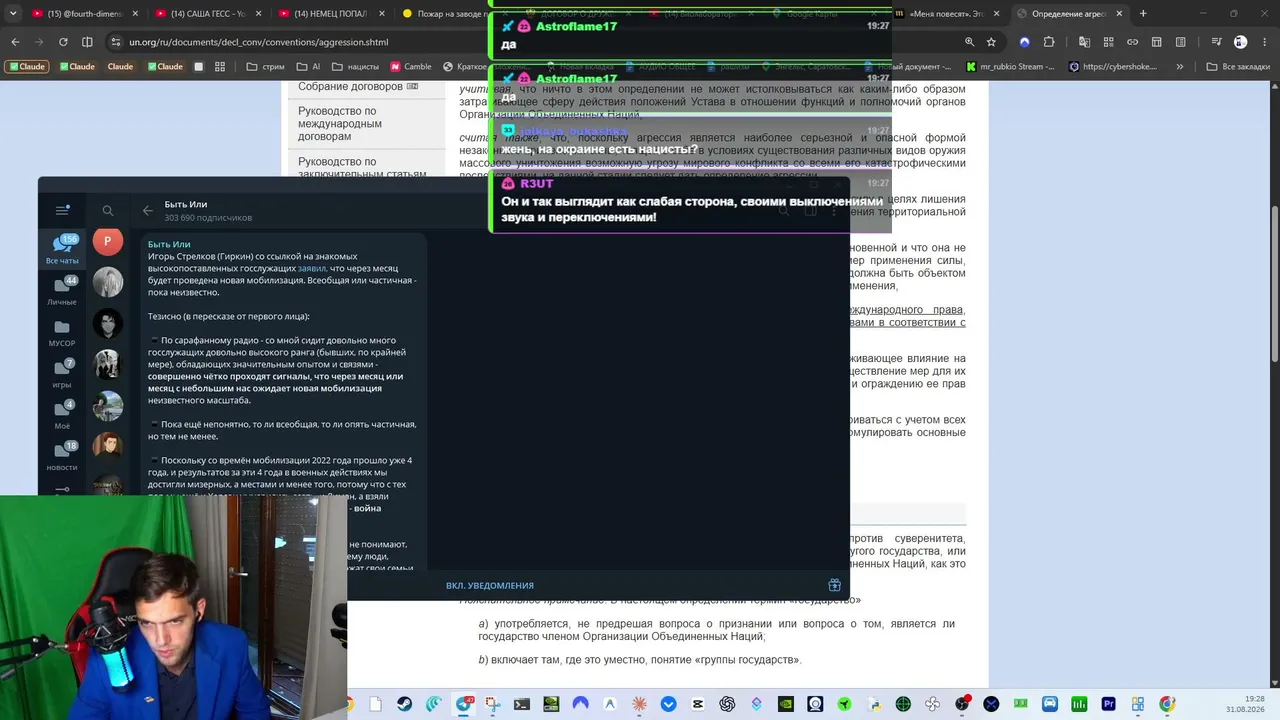Open Steam from the taskbar
1280x720 pixels.
click(404, 704)
